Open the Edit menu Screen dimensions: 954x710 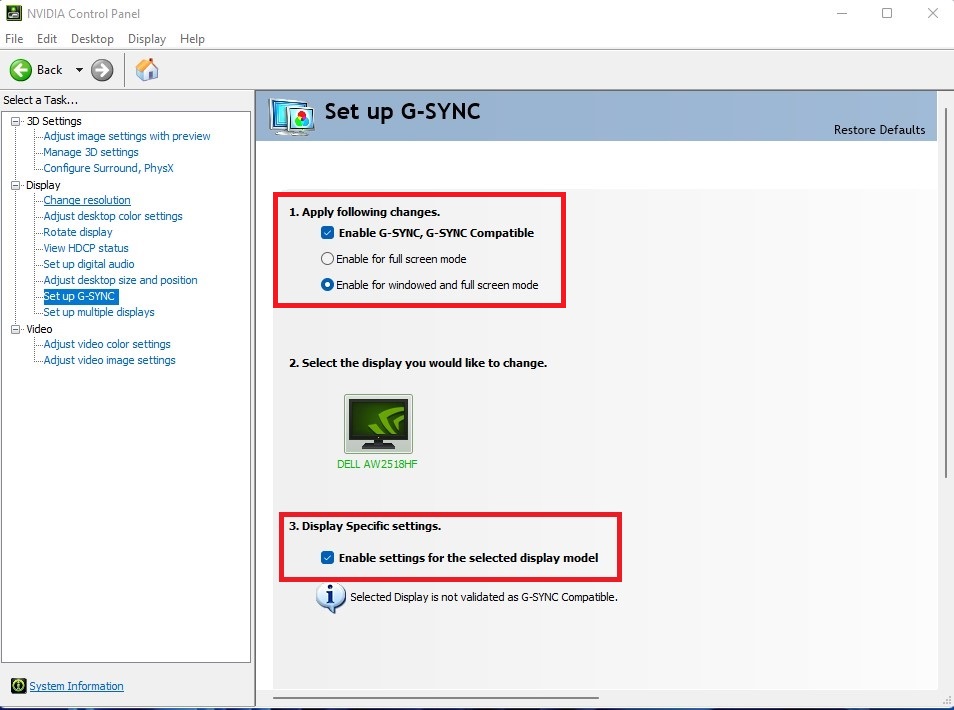click(x=47, y=38)
